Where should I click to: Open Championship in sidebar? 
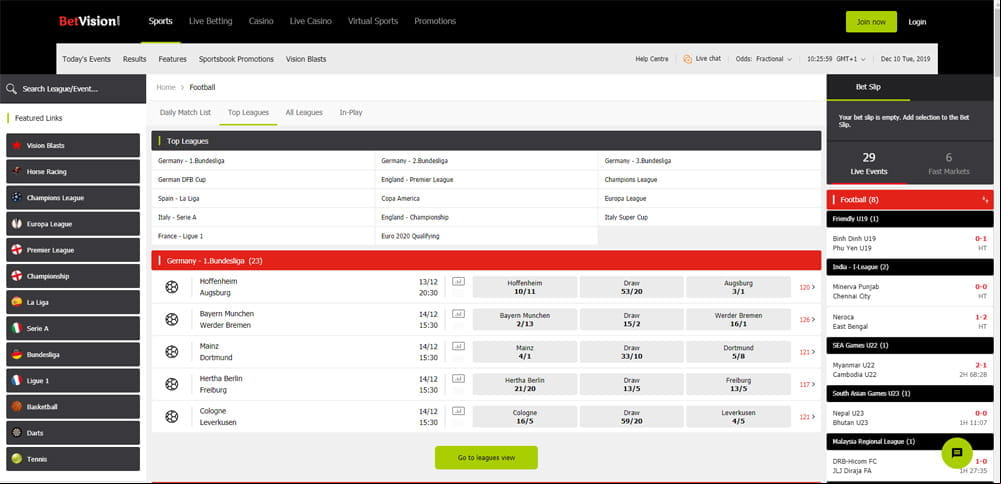pos(73,276)
